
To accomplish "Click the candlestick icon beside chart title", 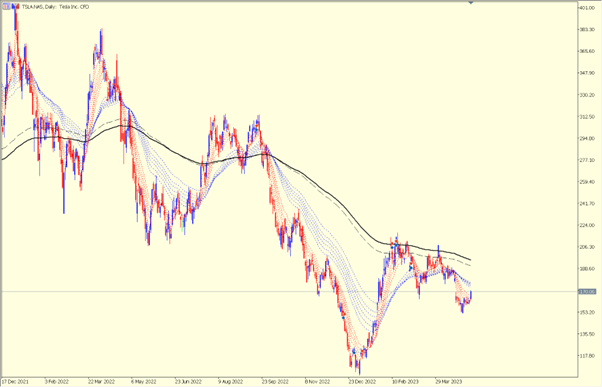I will (x=15, y=7).
